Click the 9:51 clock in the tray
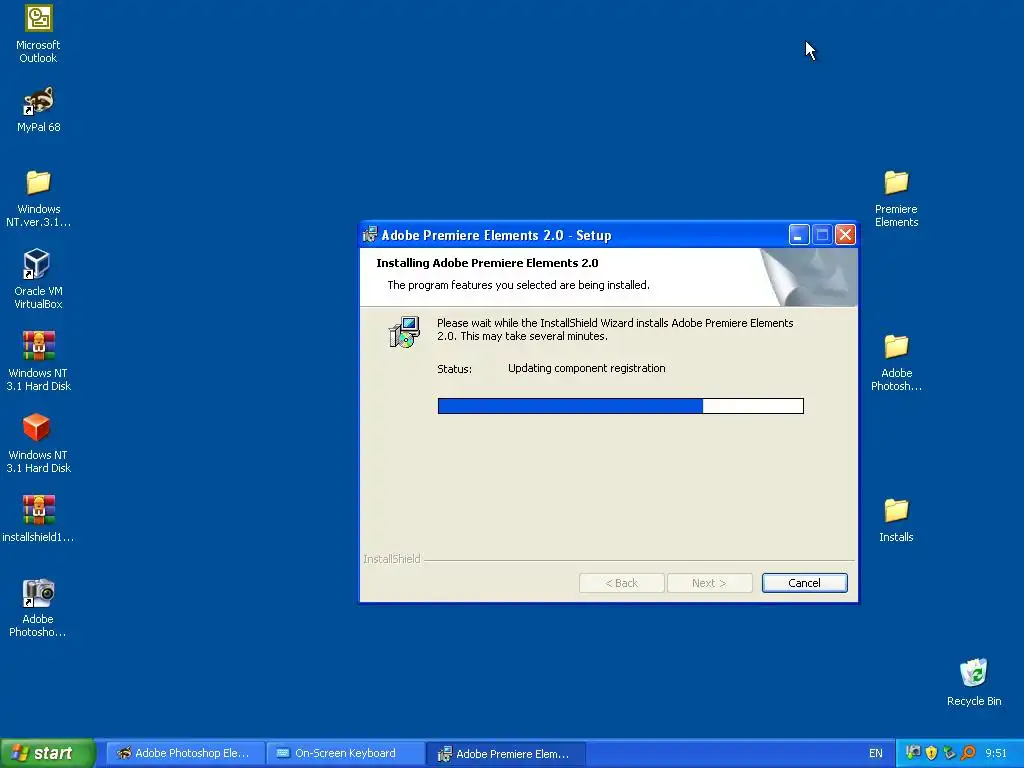1024x768 pixels. (x=996, y=753)
